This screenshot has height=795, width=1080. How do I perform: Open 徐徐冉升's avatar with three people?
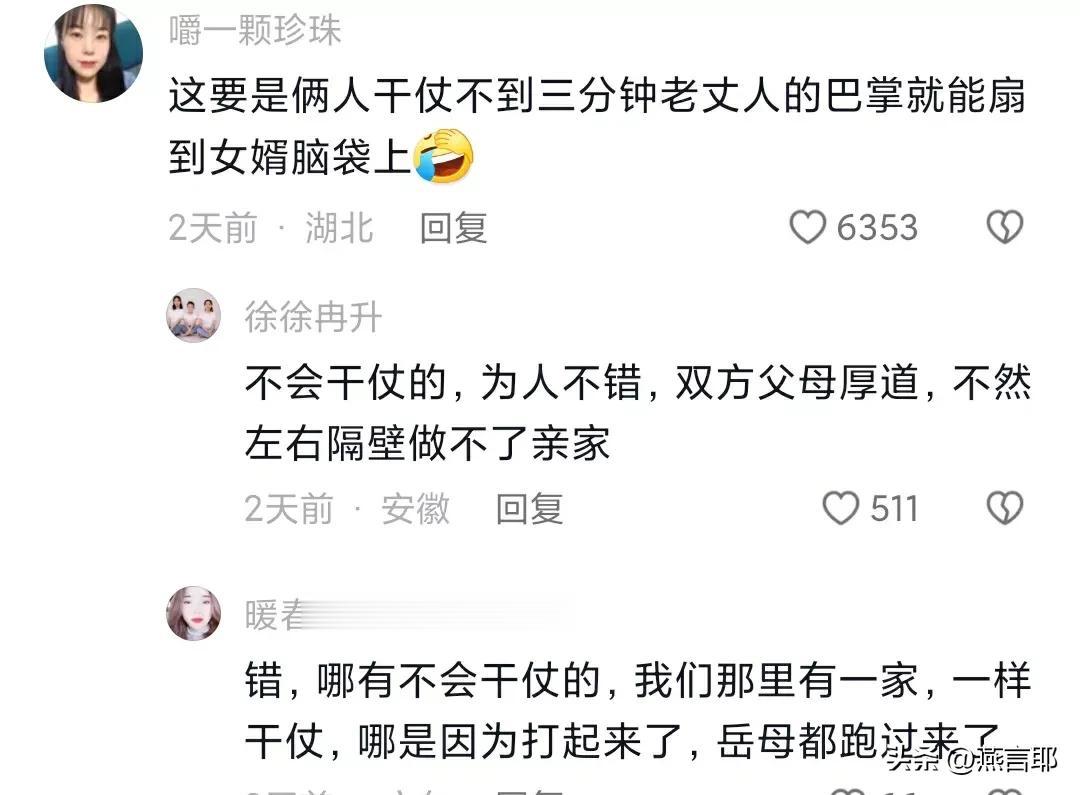pyautogui.click(x=194, y=316)
